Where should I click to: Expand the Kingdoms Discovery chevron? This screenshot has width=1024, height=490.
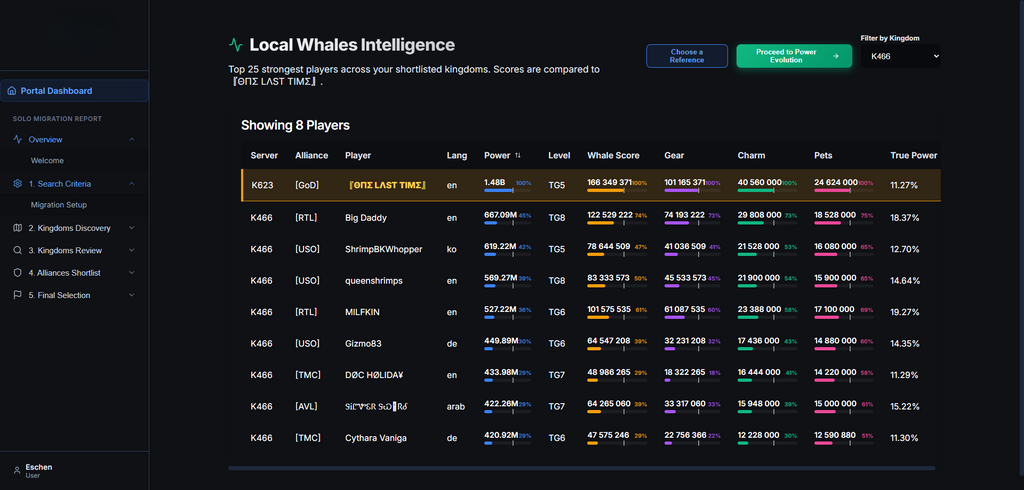coord(131,228)
